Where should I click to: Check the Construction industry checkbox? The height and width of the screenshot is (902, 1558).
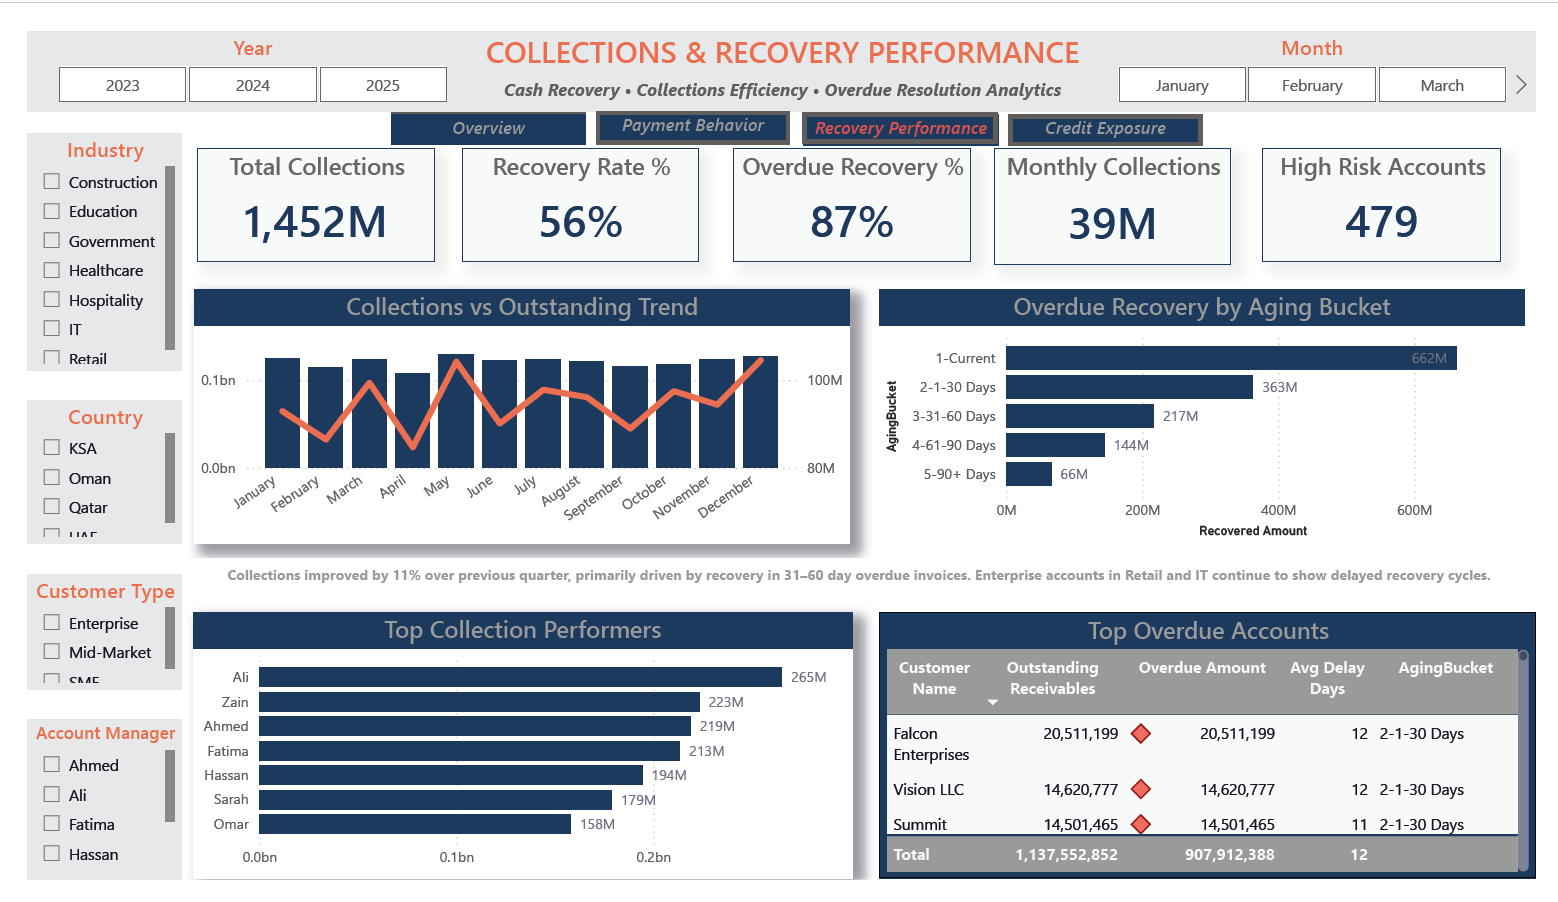point(52,182)
